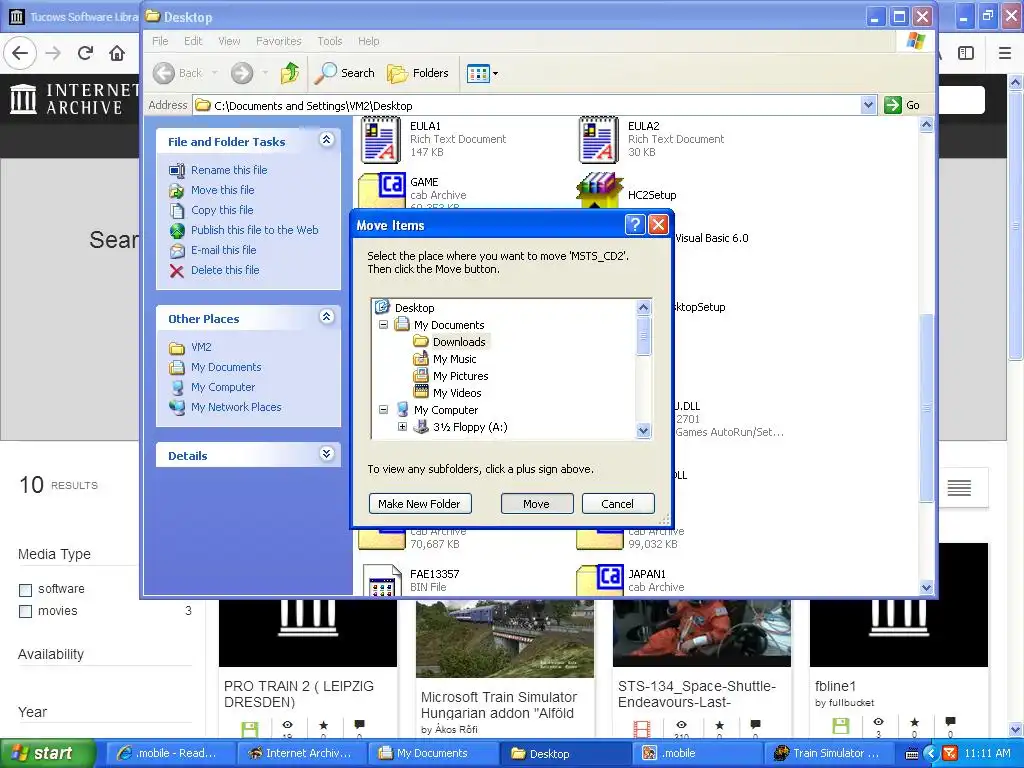Screen dimensions: 1024x768
Task: Switch to My Documents taskbar button
Action: point(433,753)
